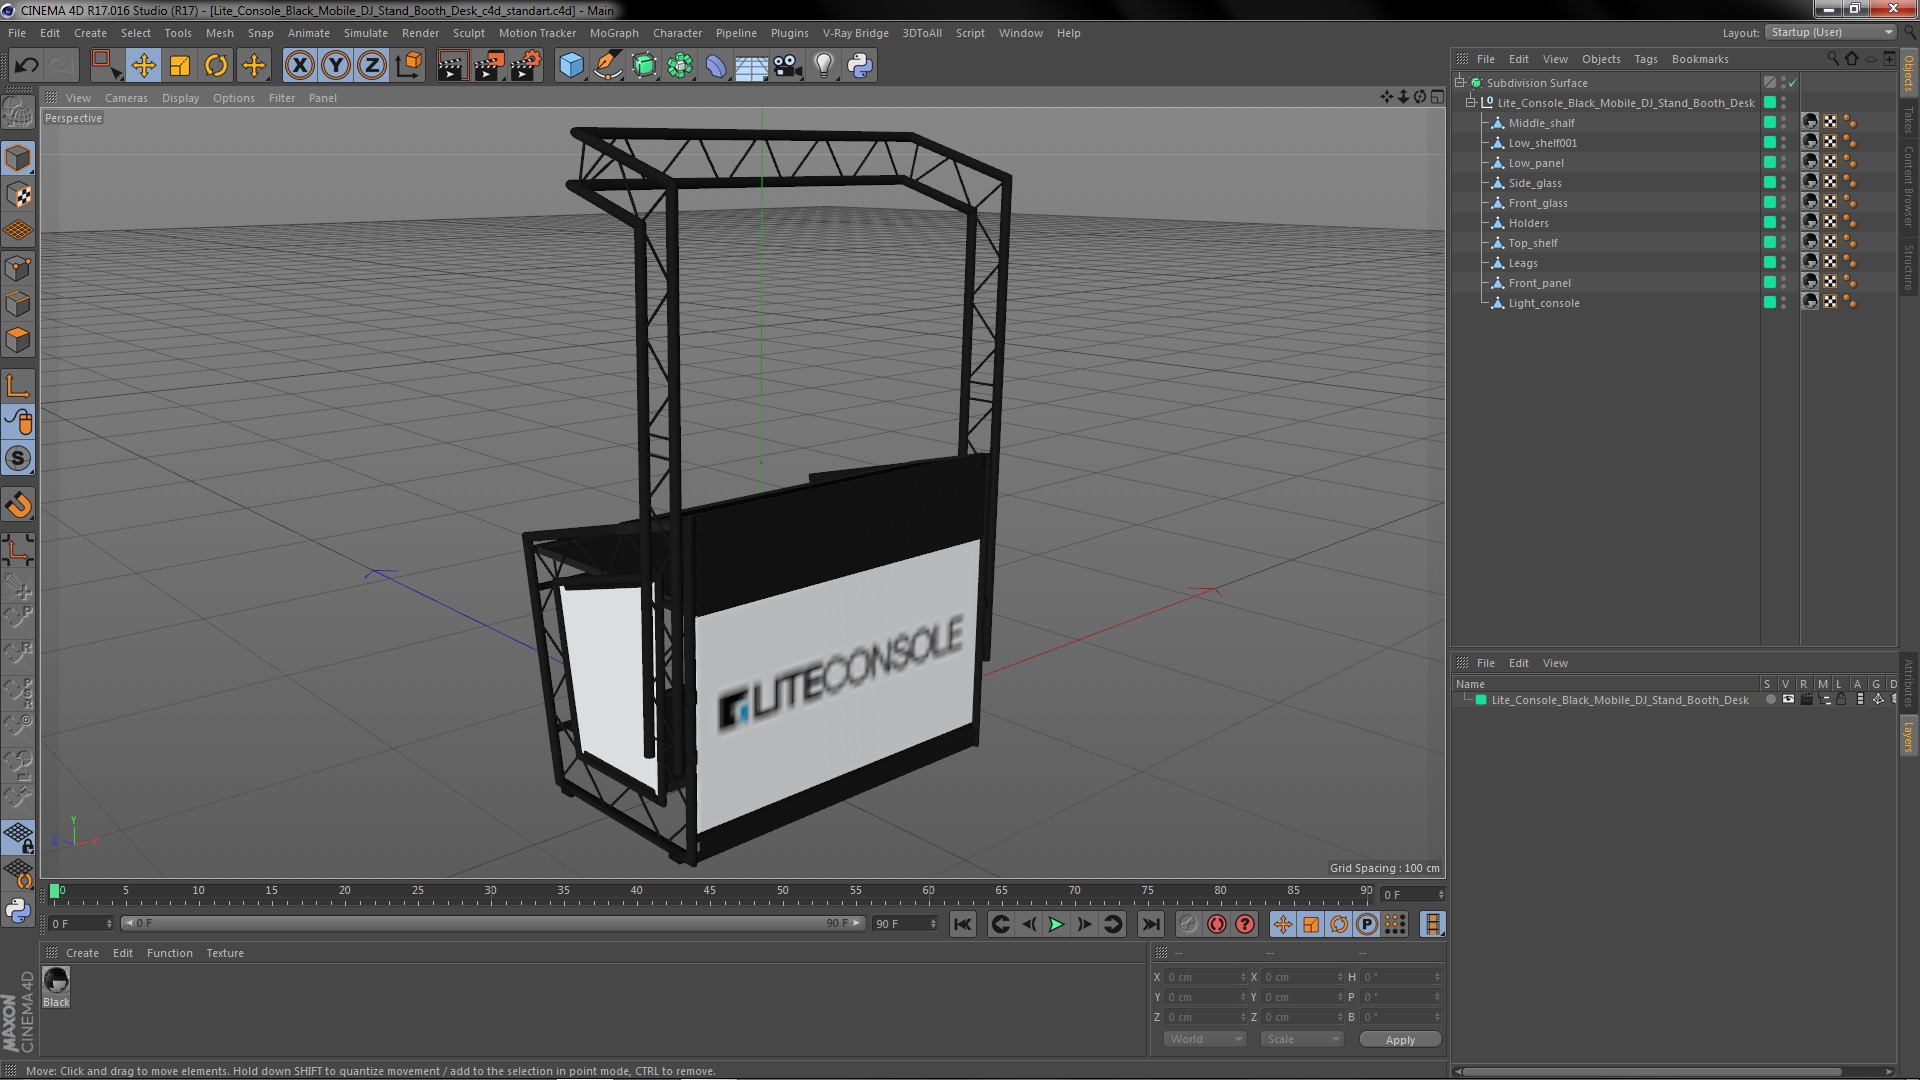Screen dimensions: 1920x1080
Task: Go to end of animation
Action: coord(1150,925)
